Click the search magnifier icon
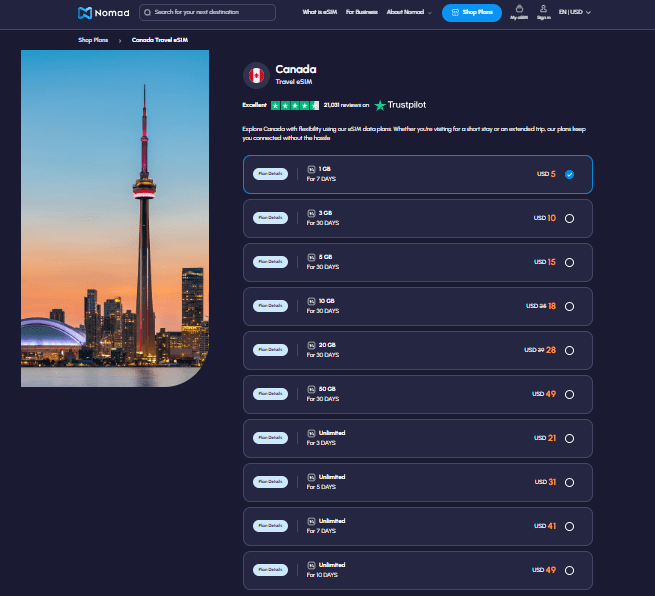The height and width of the screenshot is (596, 655). pos(147,13)
